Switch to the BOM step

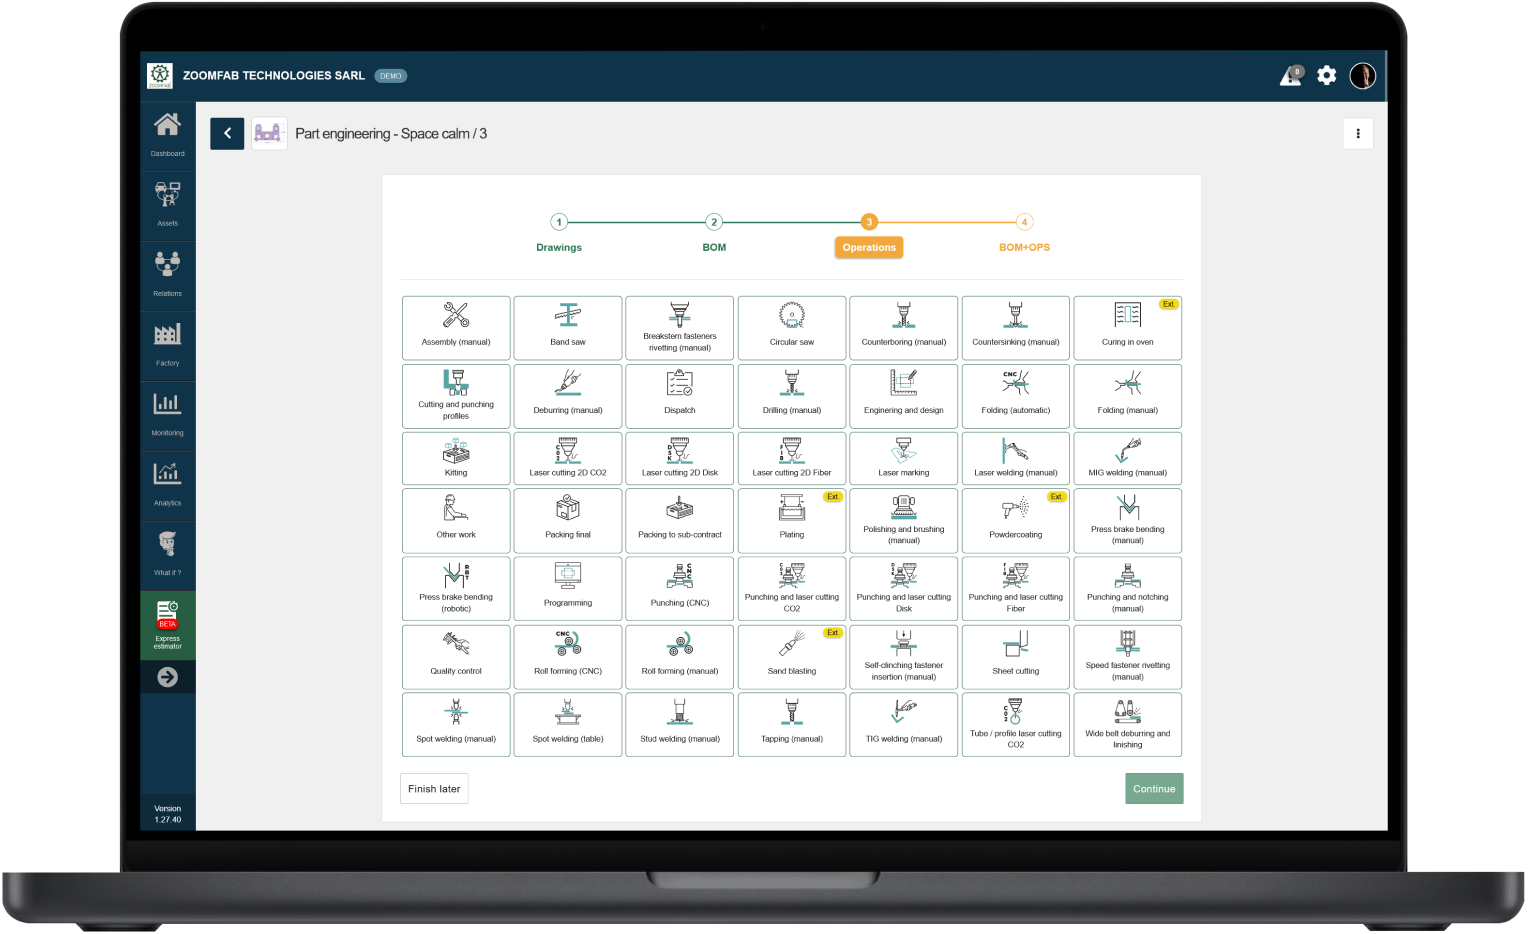714,232
